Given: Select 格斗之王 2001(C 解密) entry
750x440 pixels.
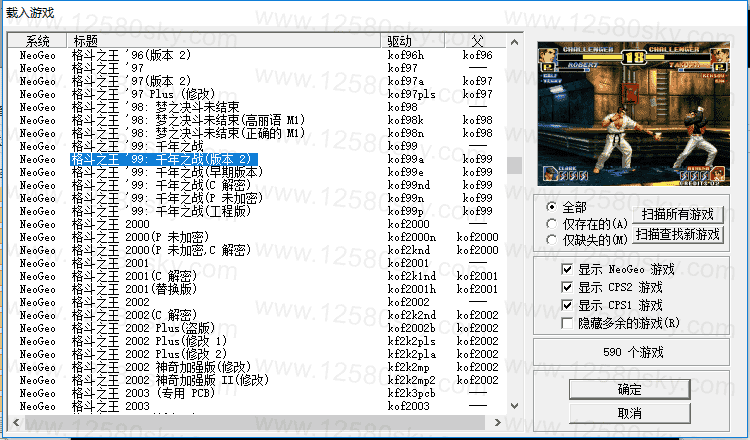Looking at the screenshot, I should [x=256, y=276].
